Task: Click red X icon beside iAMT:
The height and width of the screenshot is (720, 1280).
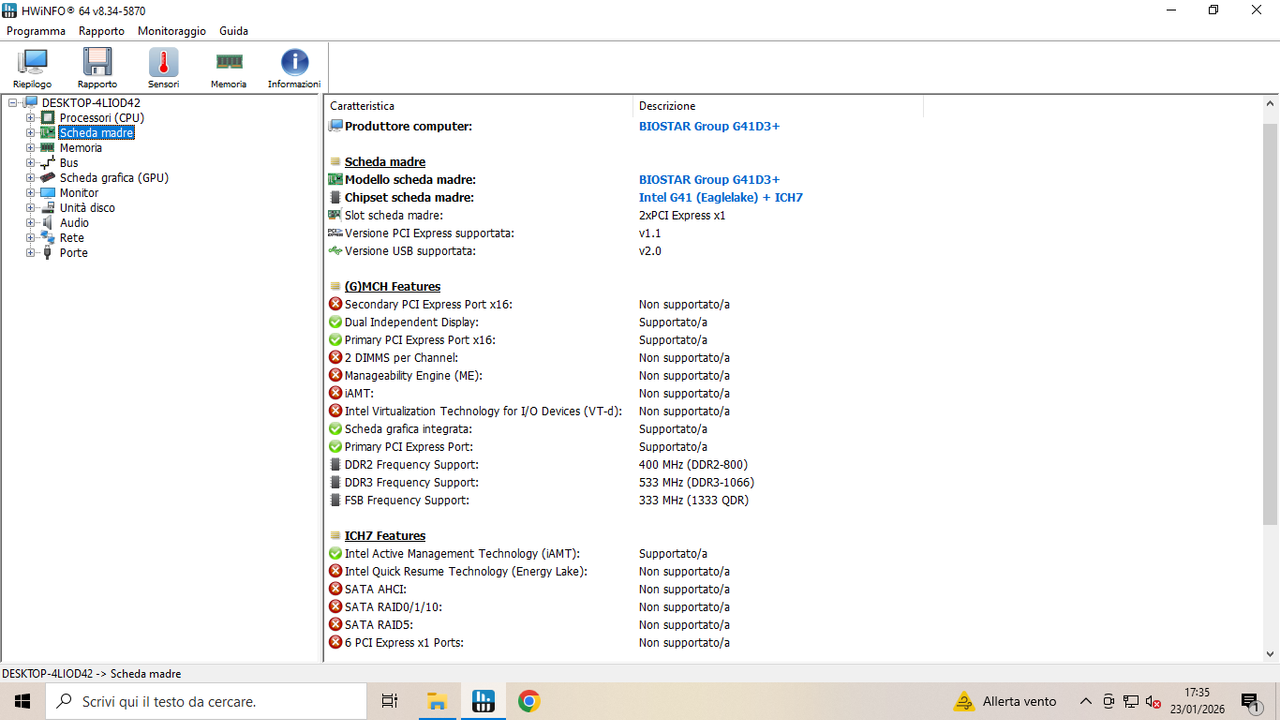Action: pos(335,394)
